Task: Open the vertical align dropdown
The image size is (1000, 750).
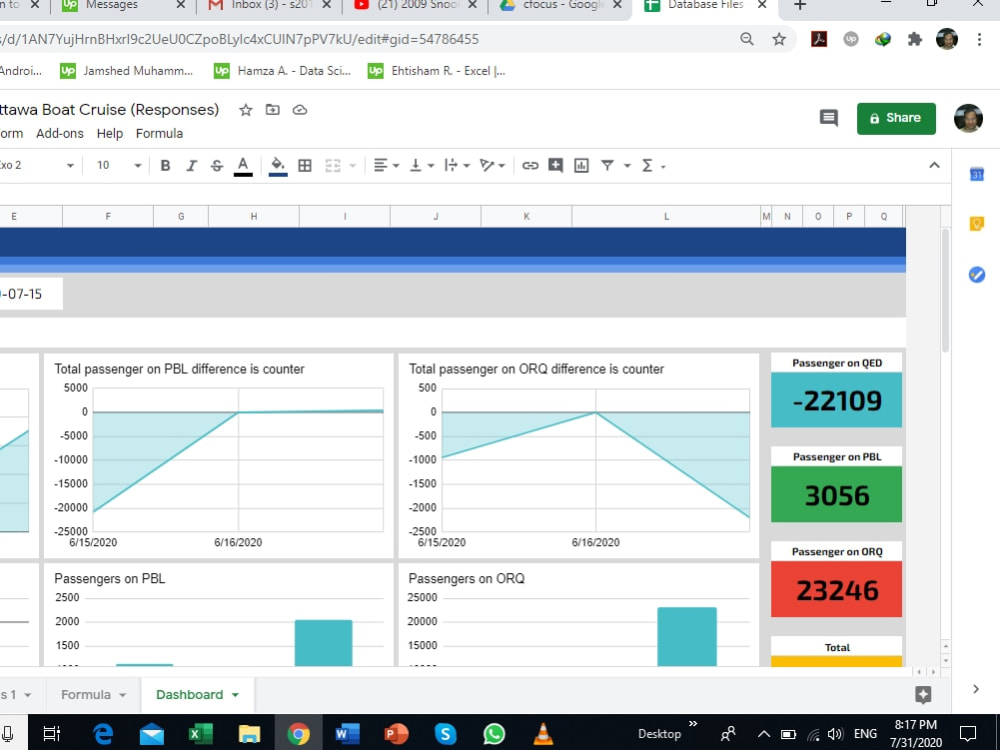Action: coord(421,166)
